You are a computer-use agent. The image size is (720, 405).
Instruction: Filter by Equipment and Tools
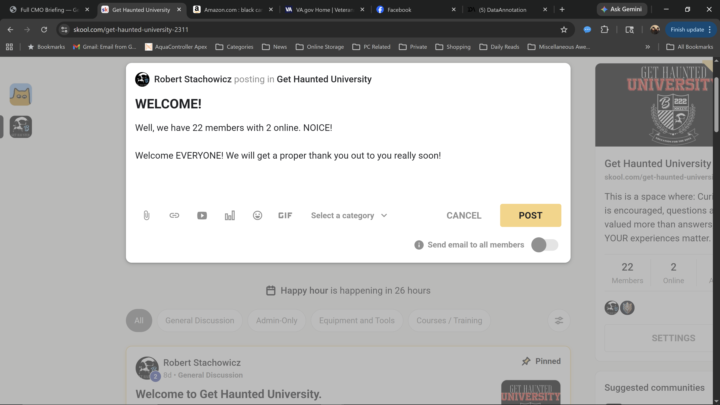pos(357,321)
